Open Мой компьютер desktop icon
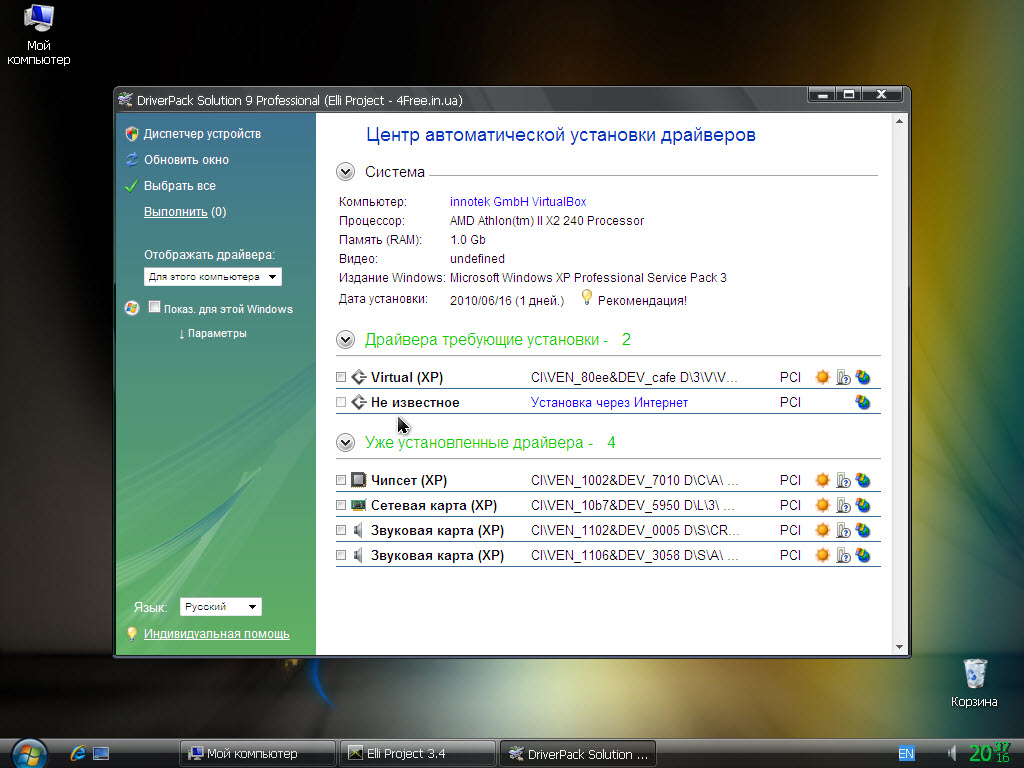 pos(39,35)
